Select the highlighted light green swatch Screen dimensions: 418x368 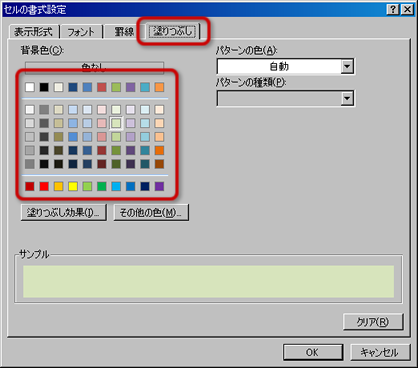click(x=116, y=123)
